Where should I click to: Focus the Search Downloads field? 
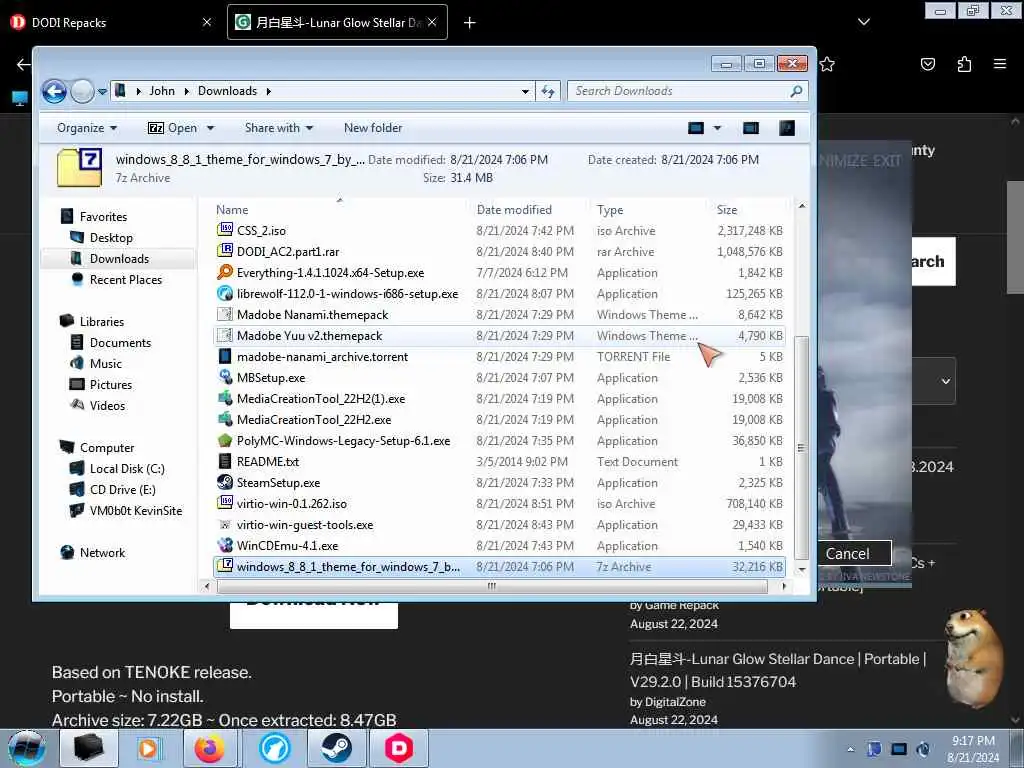pyautogui.click(x=687, y=91)
